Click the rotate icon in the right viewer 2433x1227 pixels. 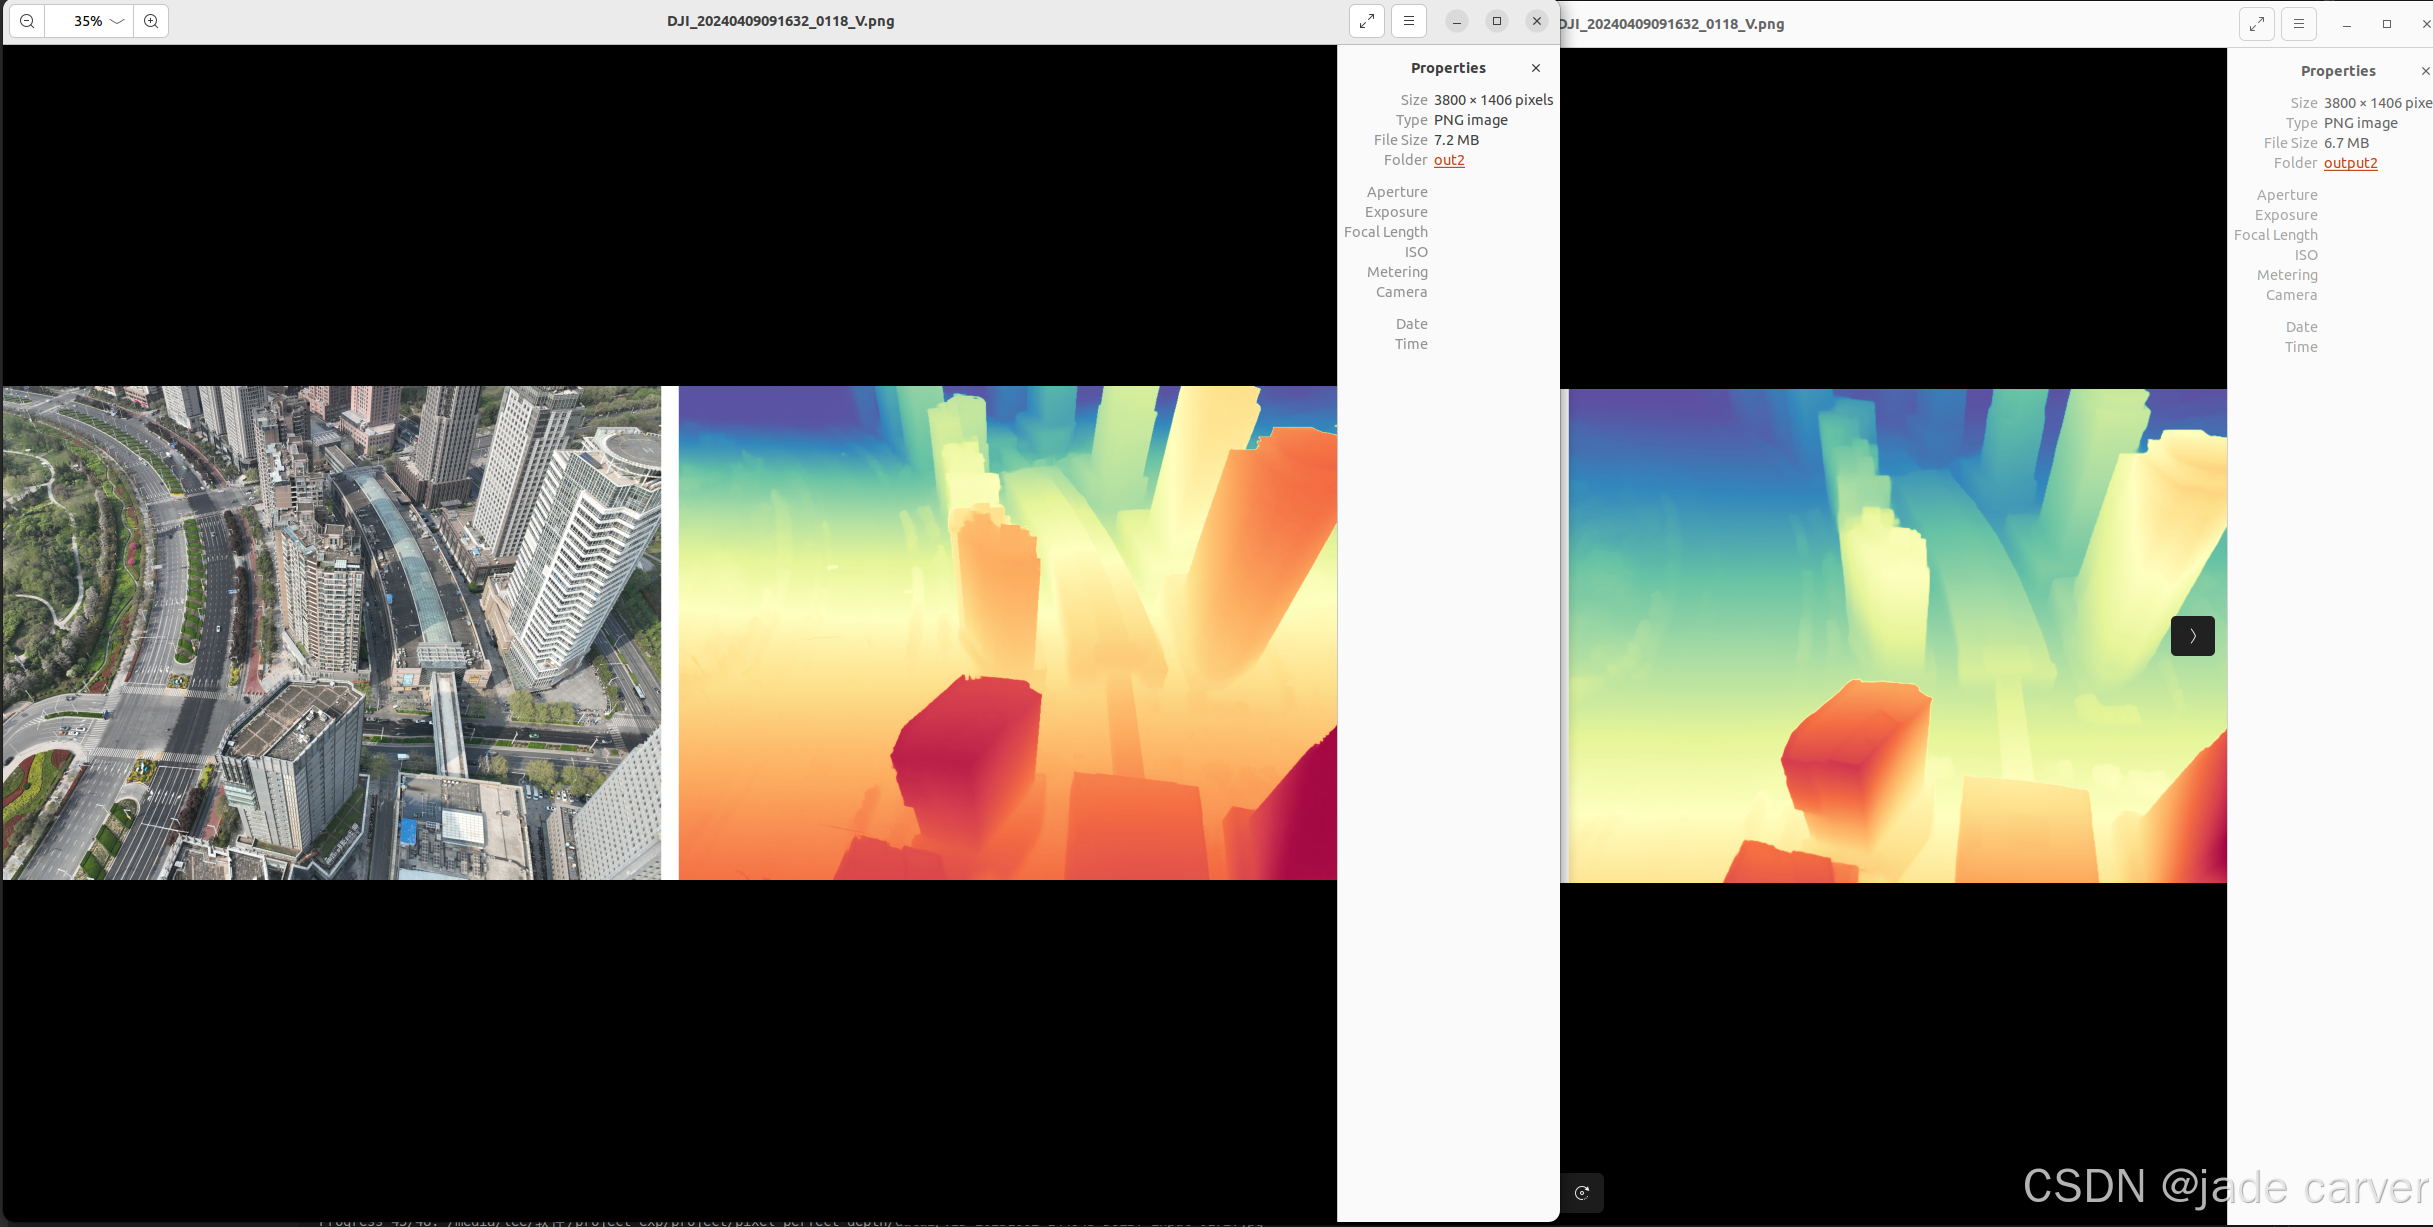click(1582, 1192)
